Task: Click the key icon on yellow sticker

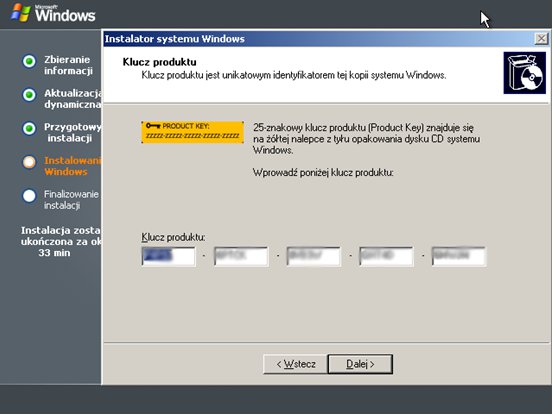Action: (x=153, y=126)
